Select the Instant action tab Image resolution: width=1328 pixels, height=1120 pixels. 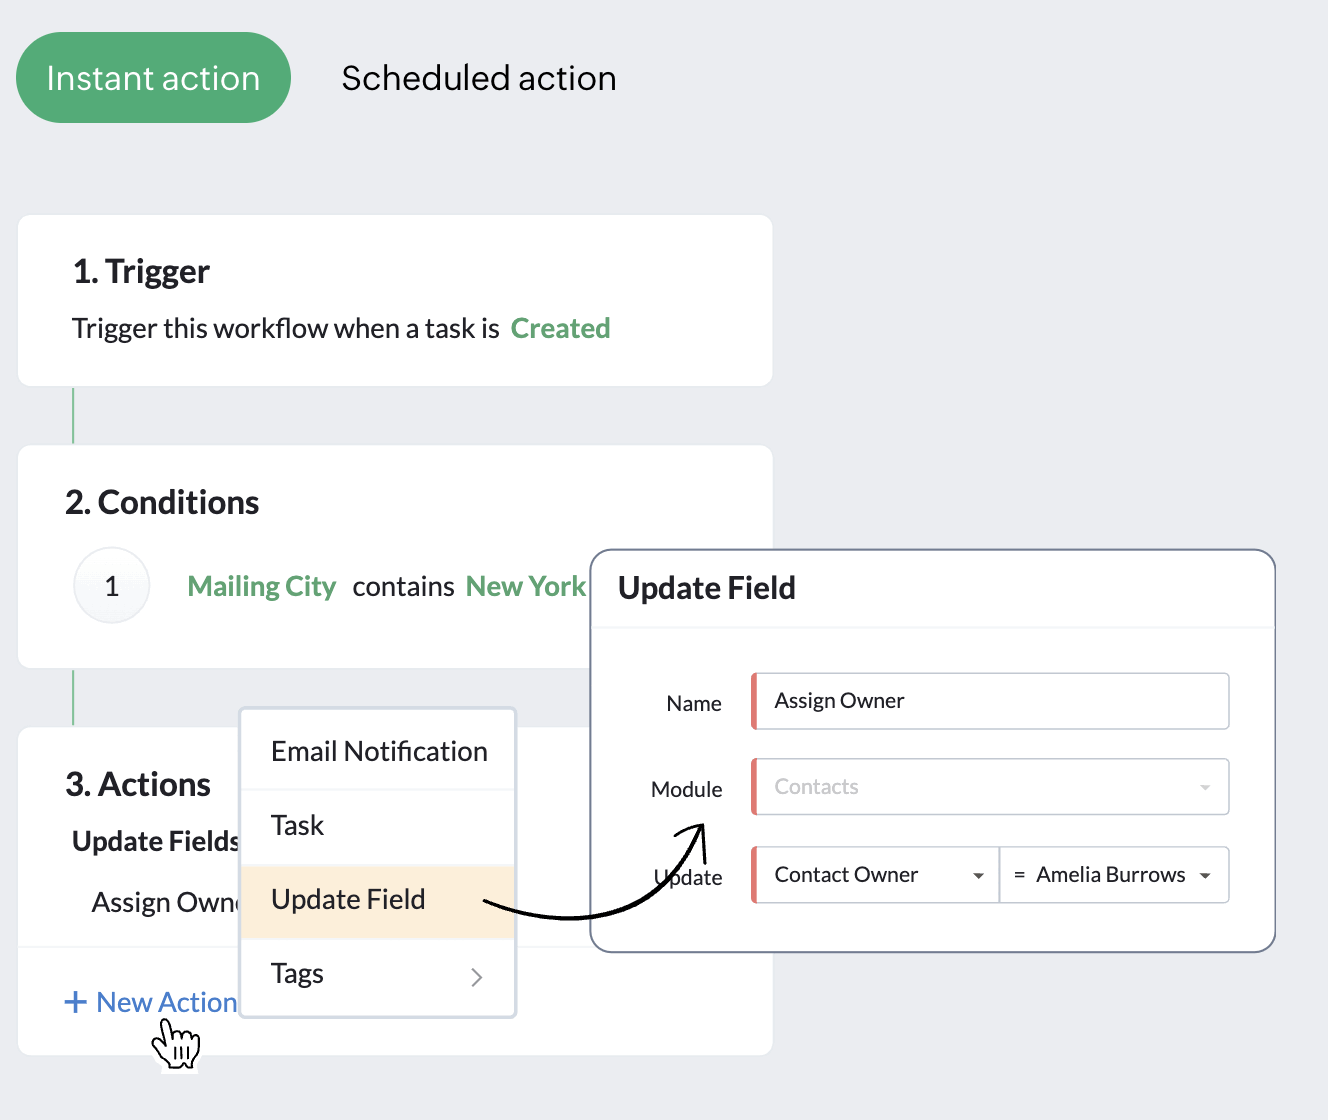pyautogui.click(x=153, y=77)
